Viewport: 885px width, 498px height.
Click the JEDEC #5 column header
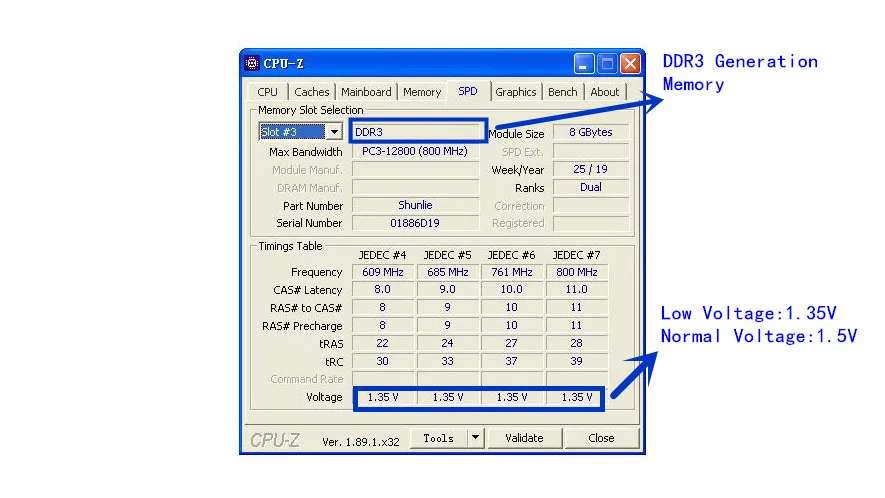click(x=448, y=255)
